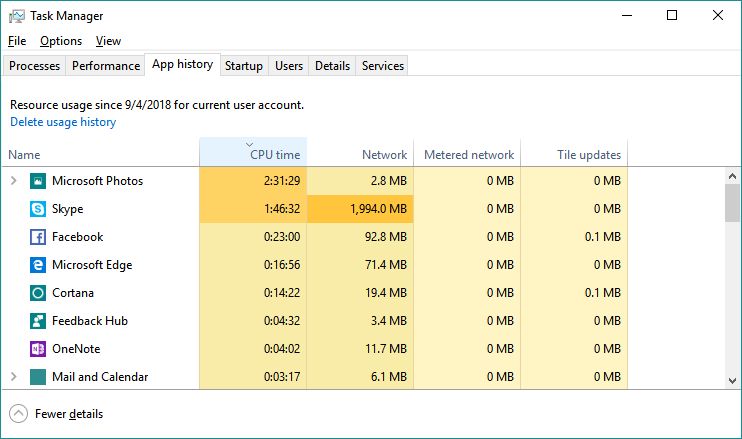Switch to the Performance tab

click(106, 66)
